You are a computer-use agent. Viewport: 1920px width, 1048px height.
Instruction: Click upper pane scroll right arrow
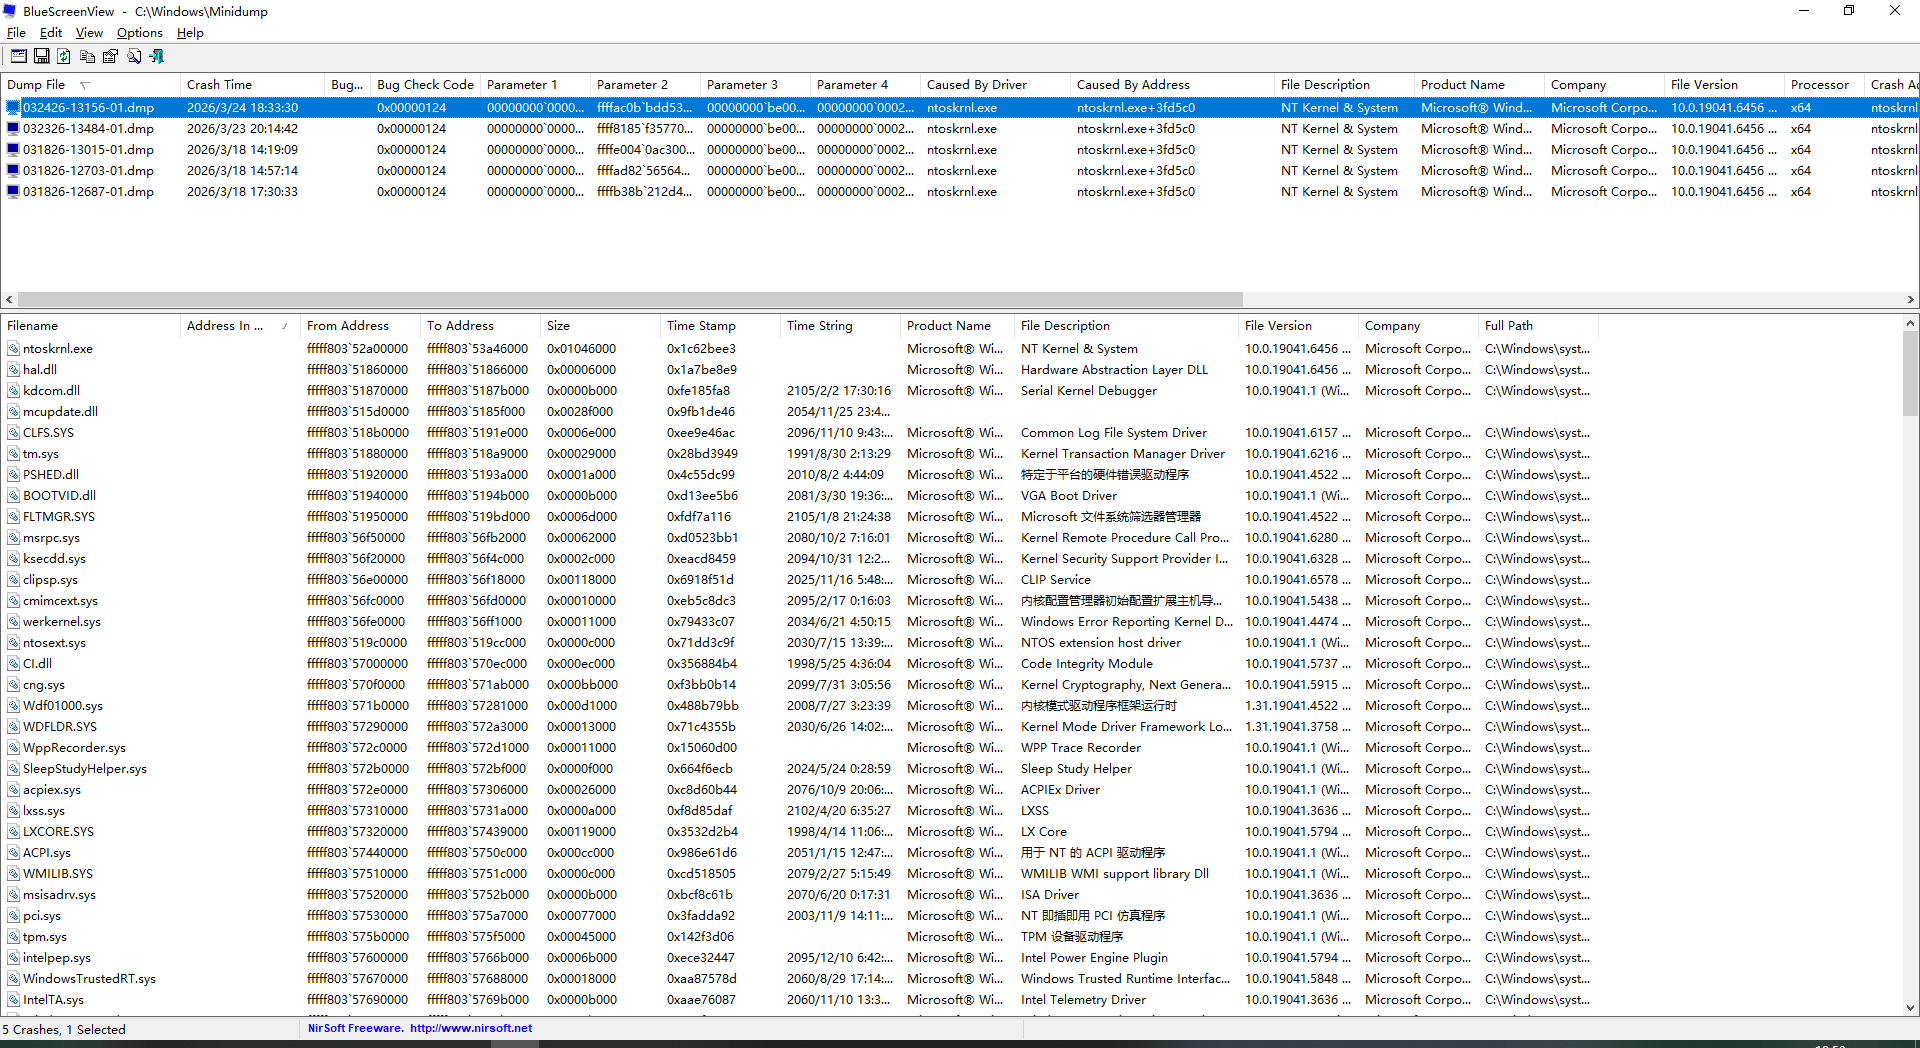[1910, 300]
